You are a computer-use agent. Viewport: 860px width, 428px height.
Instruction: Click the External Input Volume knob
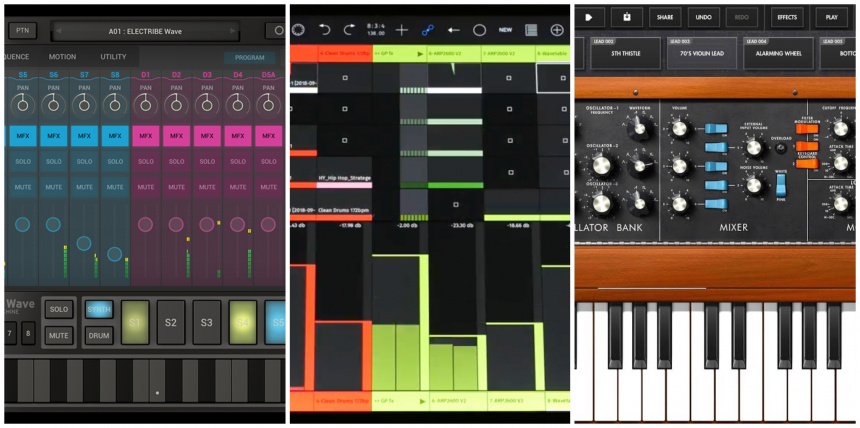(x=754, y=147)
